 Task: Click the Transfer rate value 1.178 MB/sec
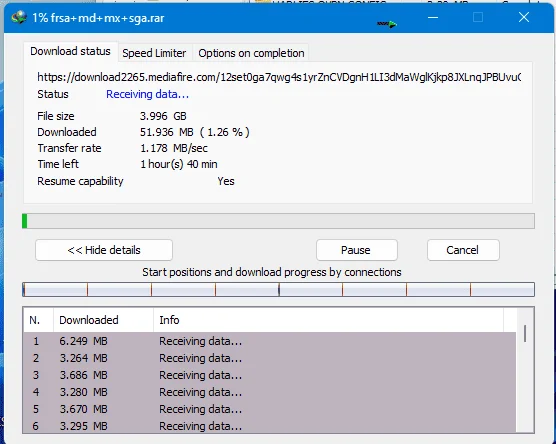pos(174,148)
